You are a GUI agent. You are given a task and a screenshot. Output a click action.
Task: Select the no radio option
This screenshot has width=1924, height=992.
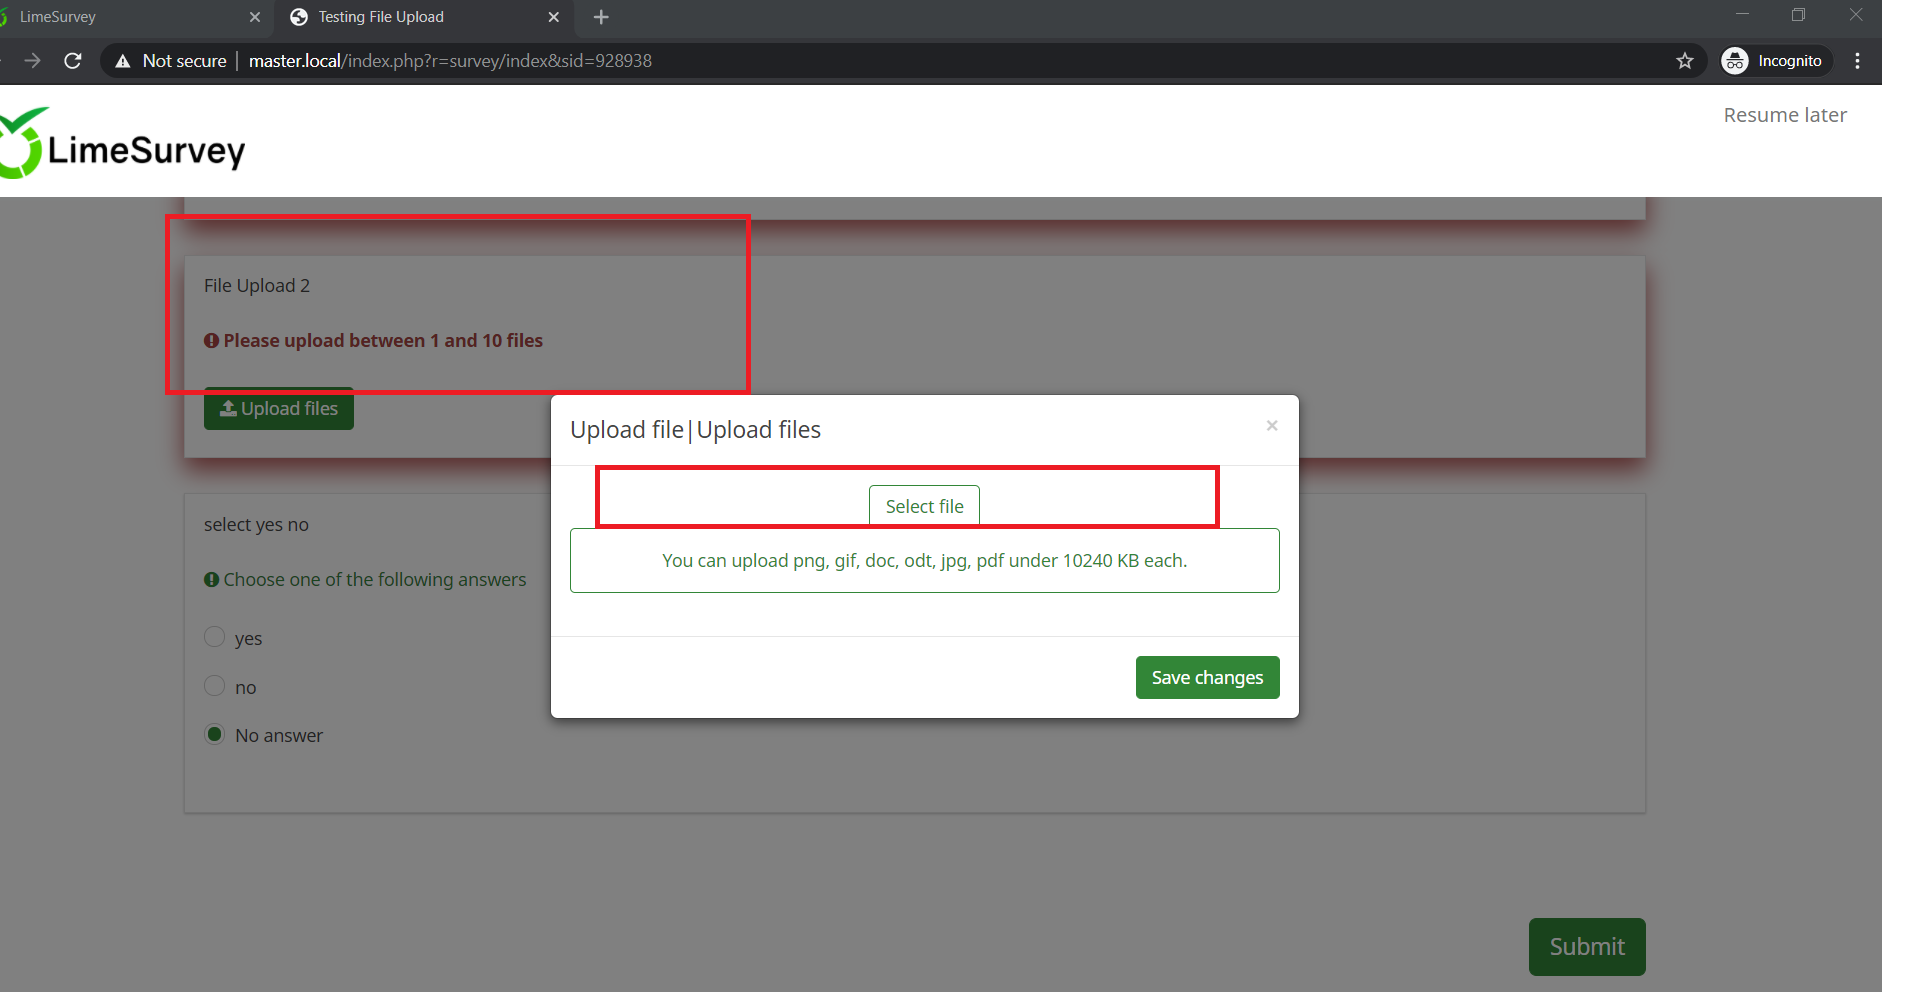(214, 686)
